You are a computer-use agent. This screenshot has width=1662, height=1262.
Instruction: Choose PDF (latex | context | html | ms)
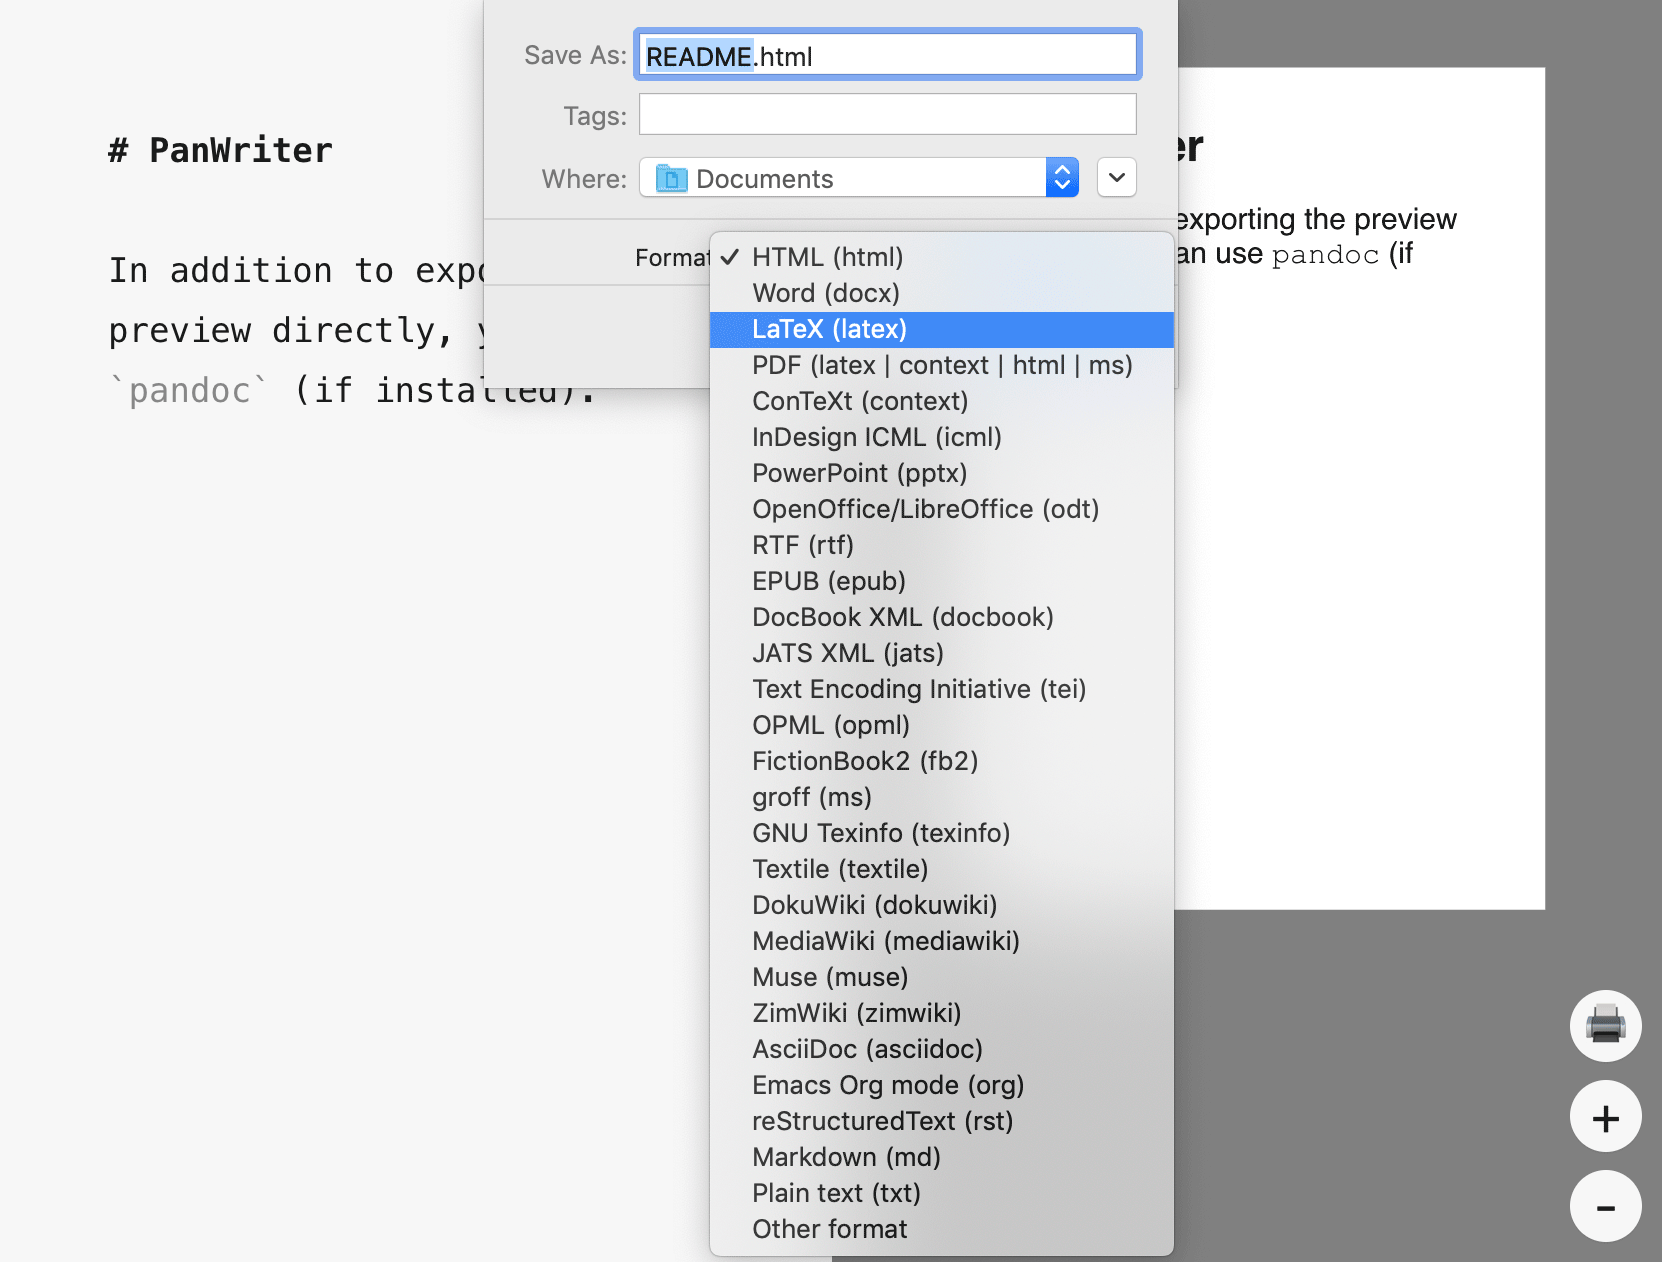pyautogui.click(x=942, y=365)
